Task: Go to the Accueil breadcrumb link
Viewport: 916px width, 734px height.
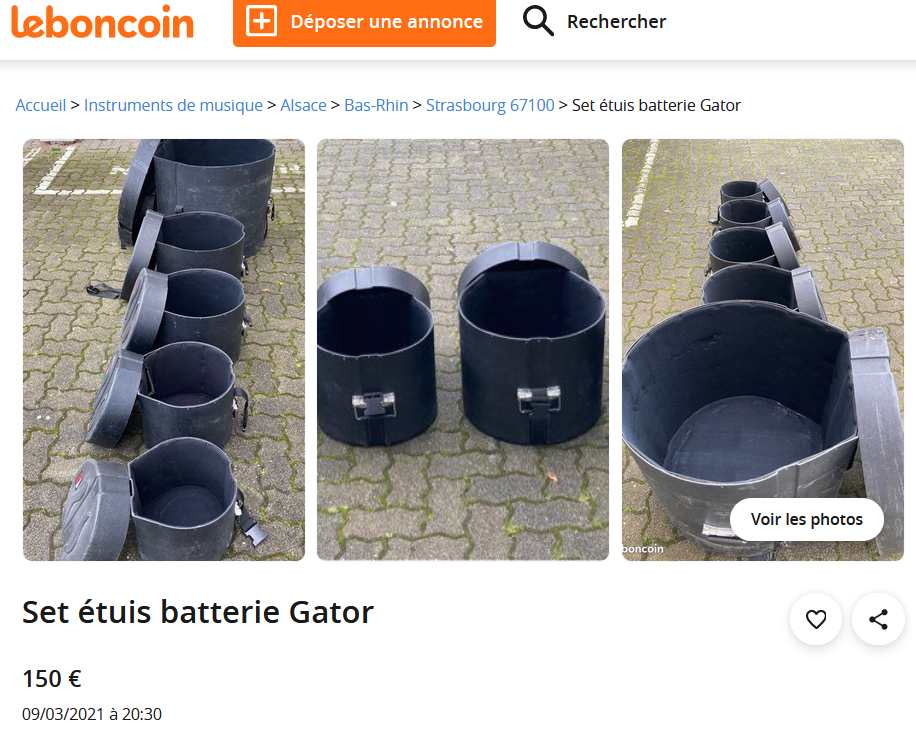Action: pyautogui.click(x=41, y=105)
